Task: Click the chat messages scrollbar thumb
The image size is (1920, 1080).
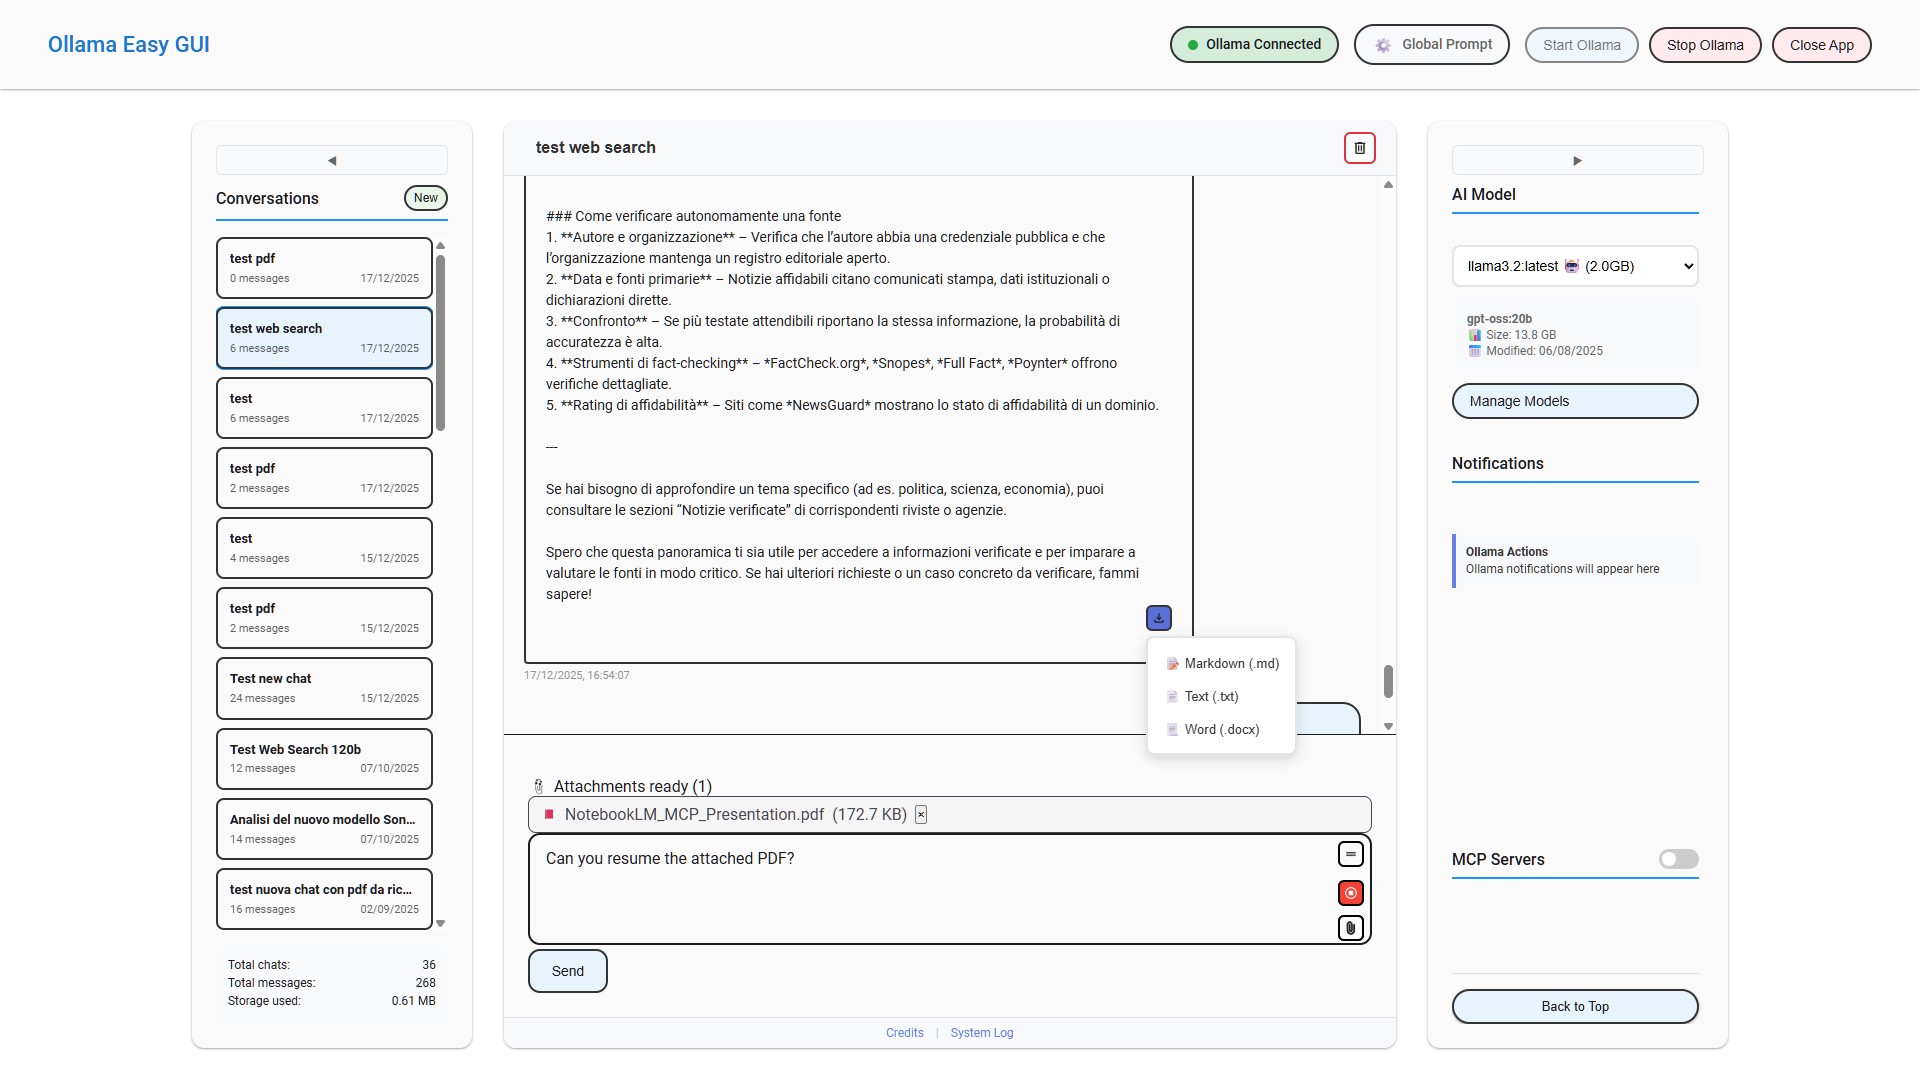Action: point(1388,681)
